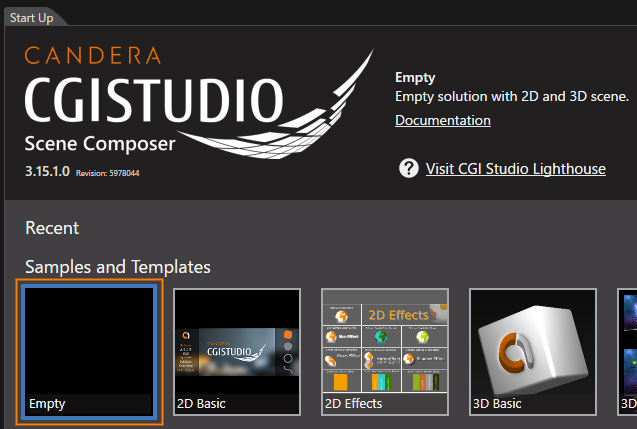This screenshot has height=429, width=637.
Task: Click the Recent section heading
Action: pos(52,228)
